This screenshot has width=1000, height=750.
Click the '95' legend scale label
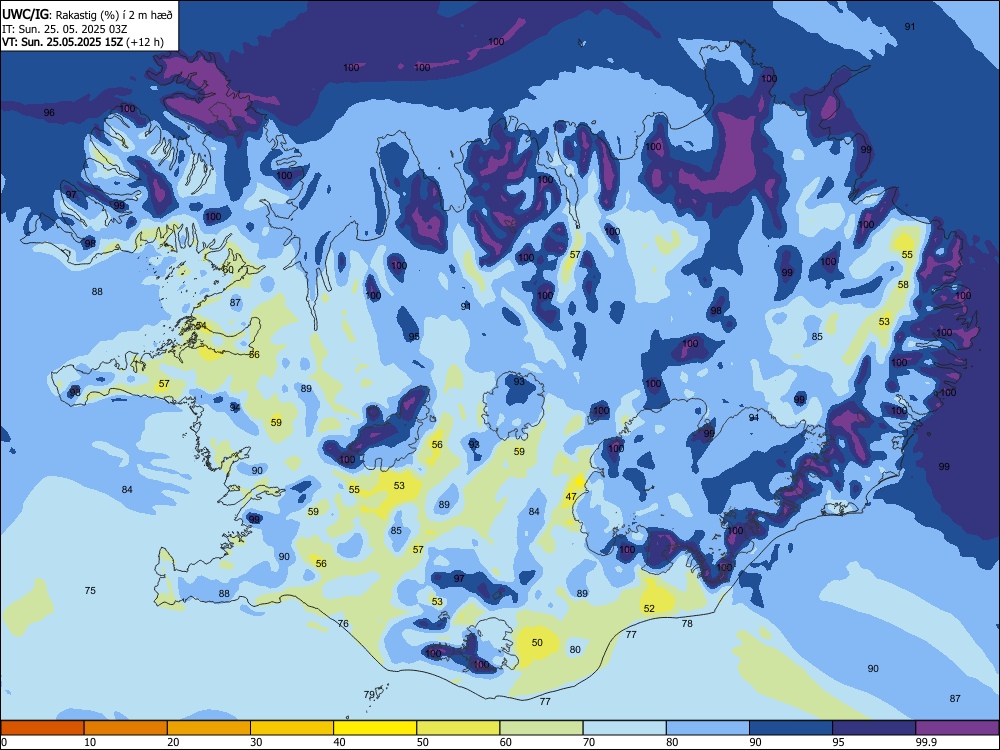coord(838,742)
